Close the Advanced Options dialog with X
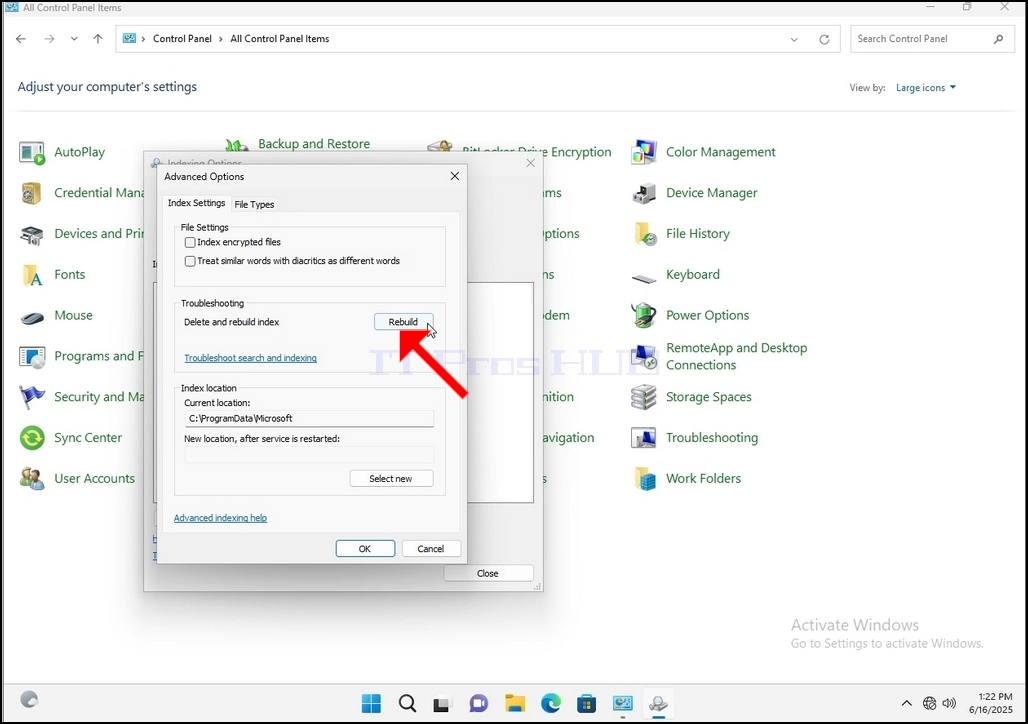Screen dimensions: 1028x724 (454, 176)
